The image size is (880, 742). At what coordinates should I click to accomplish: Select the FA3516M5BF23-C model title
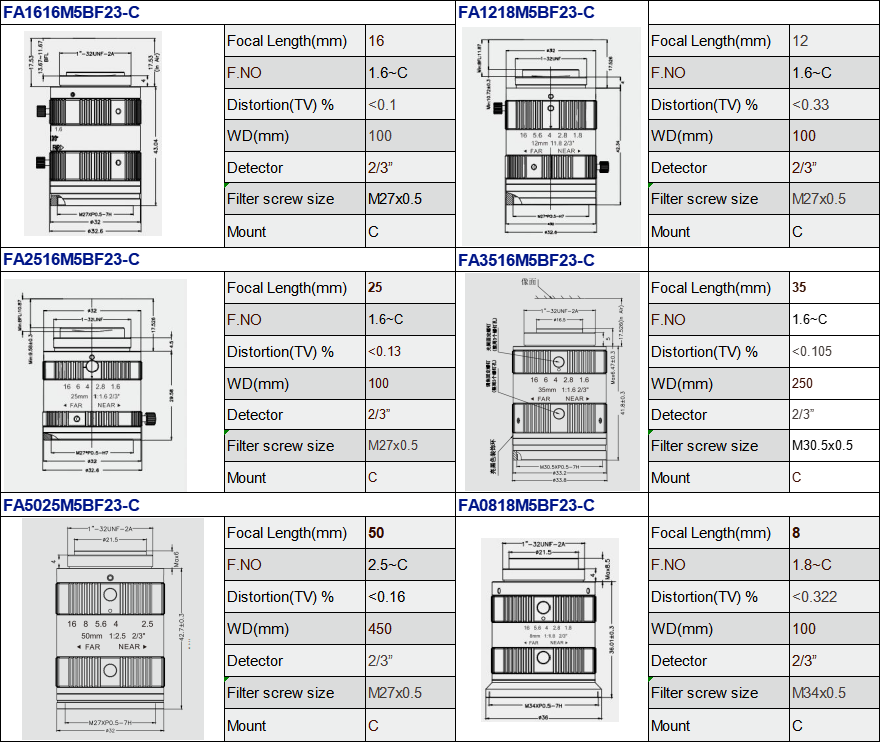[526, 260]
